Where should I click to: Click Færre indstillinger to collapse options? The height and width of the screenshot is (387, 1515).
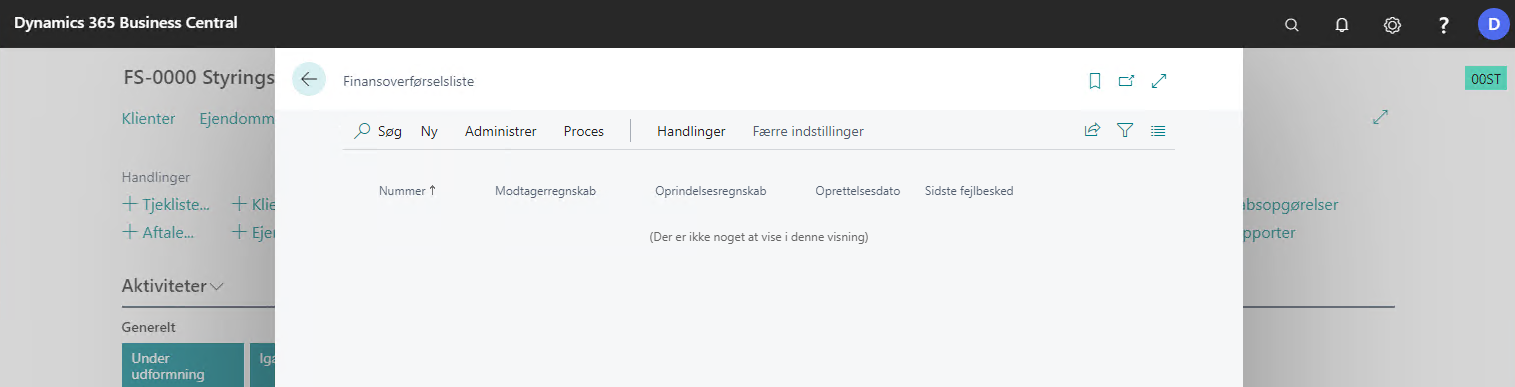808,131
